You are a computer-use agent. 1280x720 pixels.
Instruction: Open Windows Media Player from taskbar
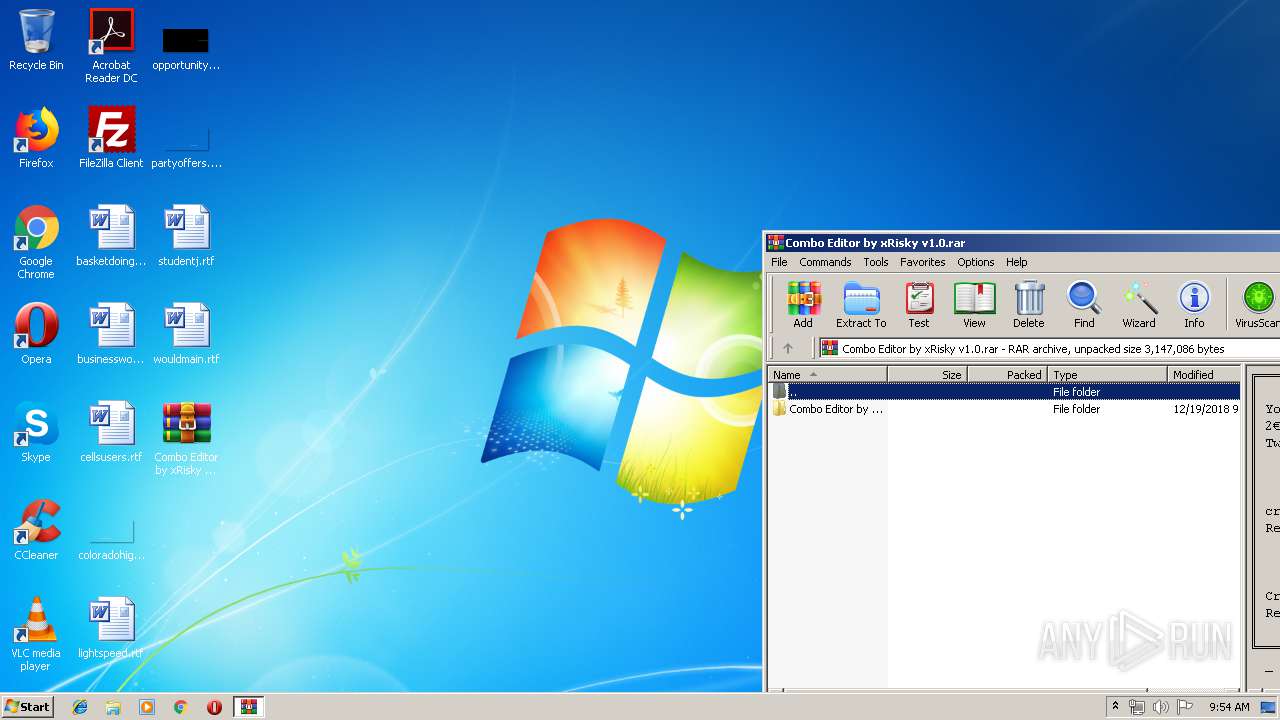147,707
